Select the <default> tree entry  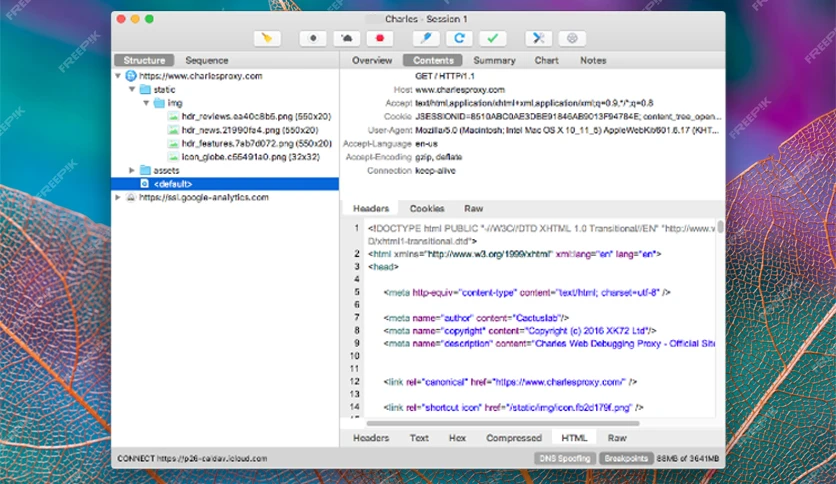click(x=225, y=183)
